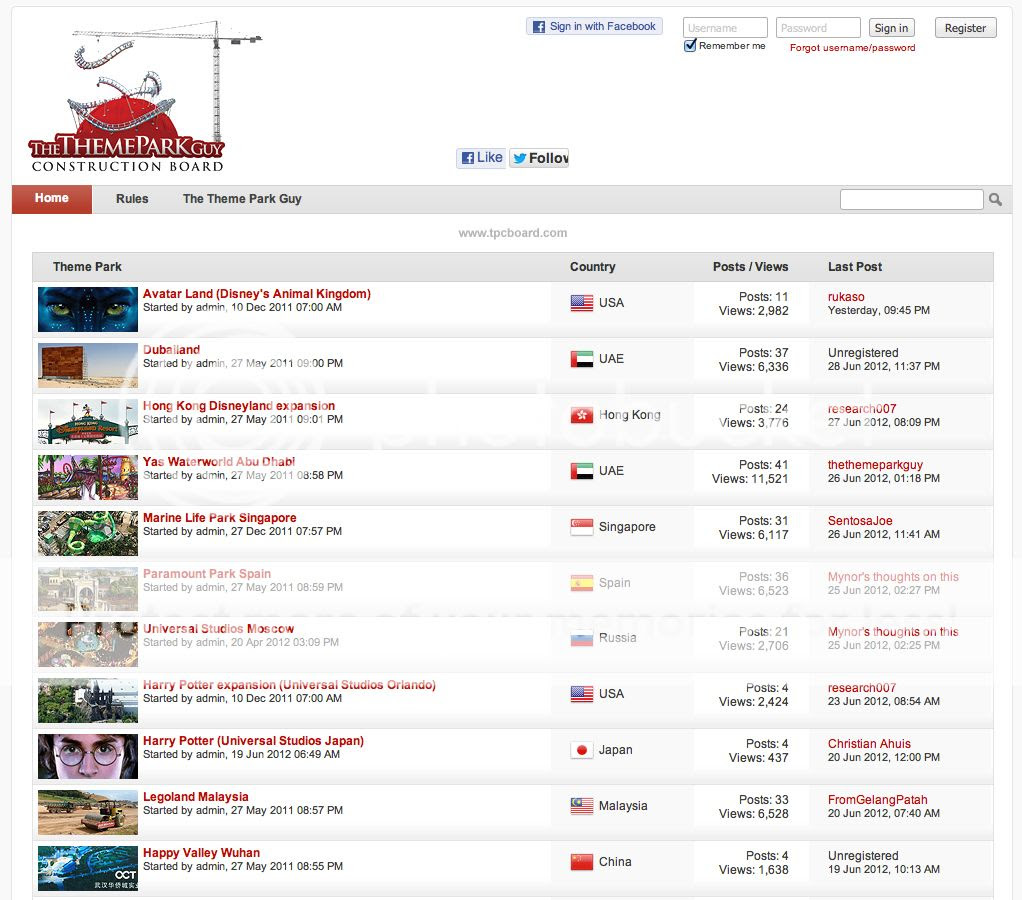Open the Dubailand thread
The image size is (1022, 900).
(x=171, y=350)
